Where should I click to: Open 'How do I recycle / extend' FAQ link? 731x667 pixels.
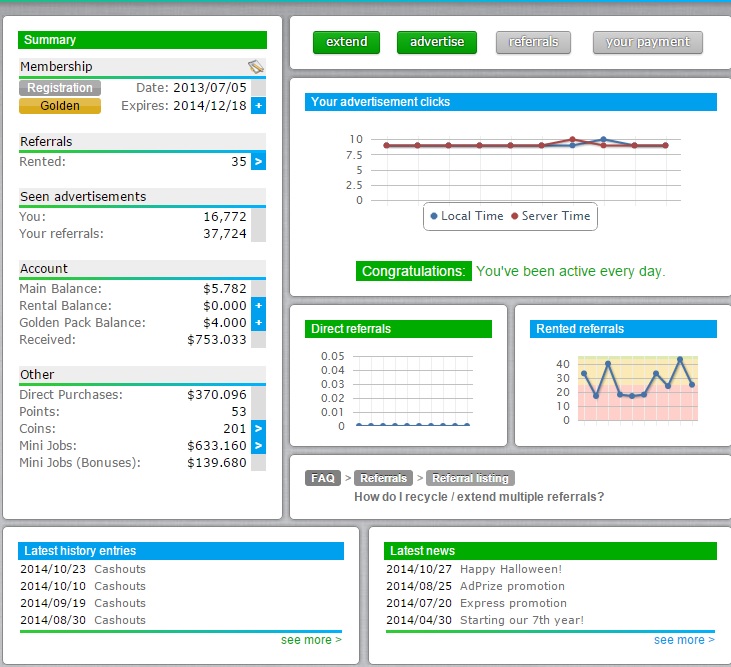pyautogui.click(x=479, y=497)
